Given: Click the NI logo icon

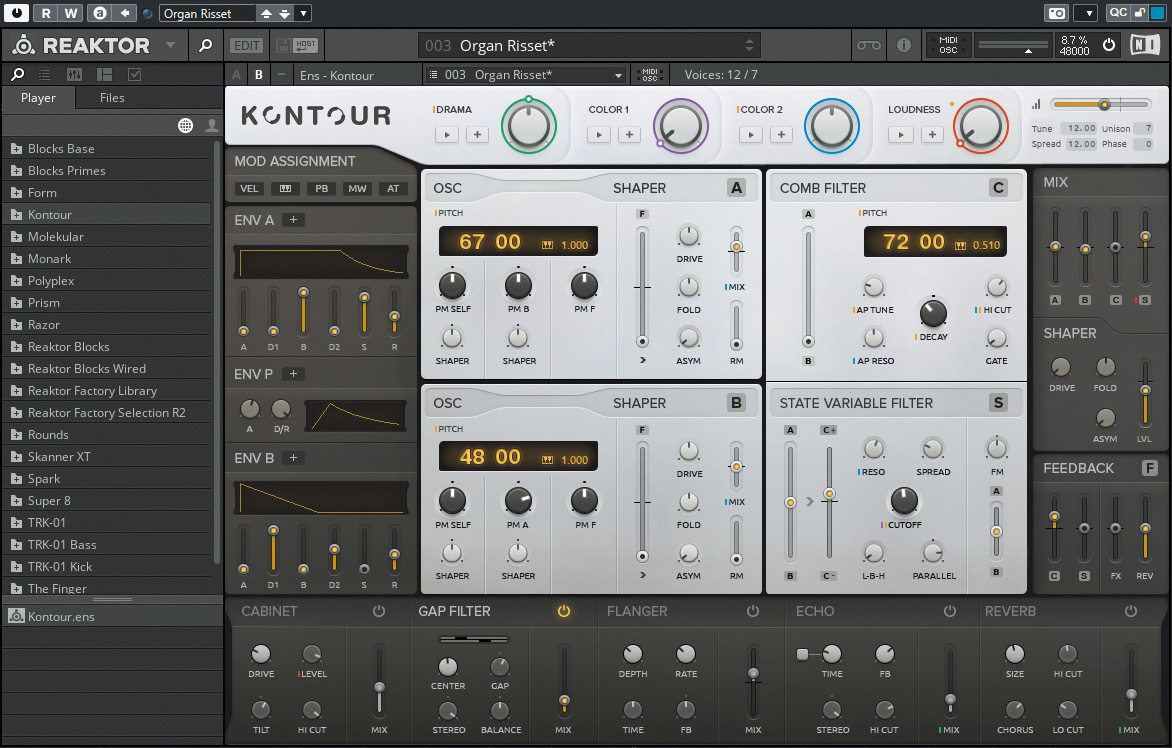Looking at the screenshot, I should (1145, 45).
